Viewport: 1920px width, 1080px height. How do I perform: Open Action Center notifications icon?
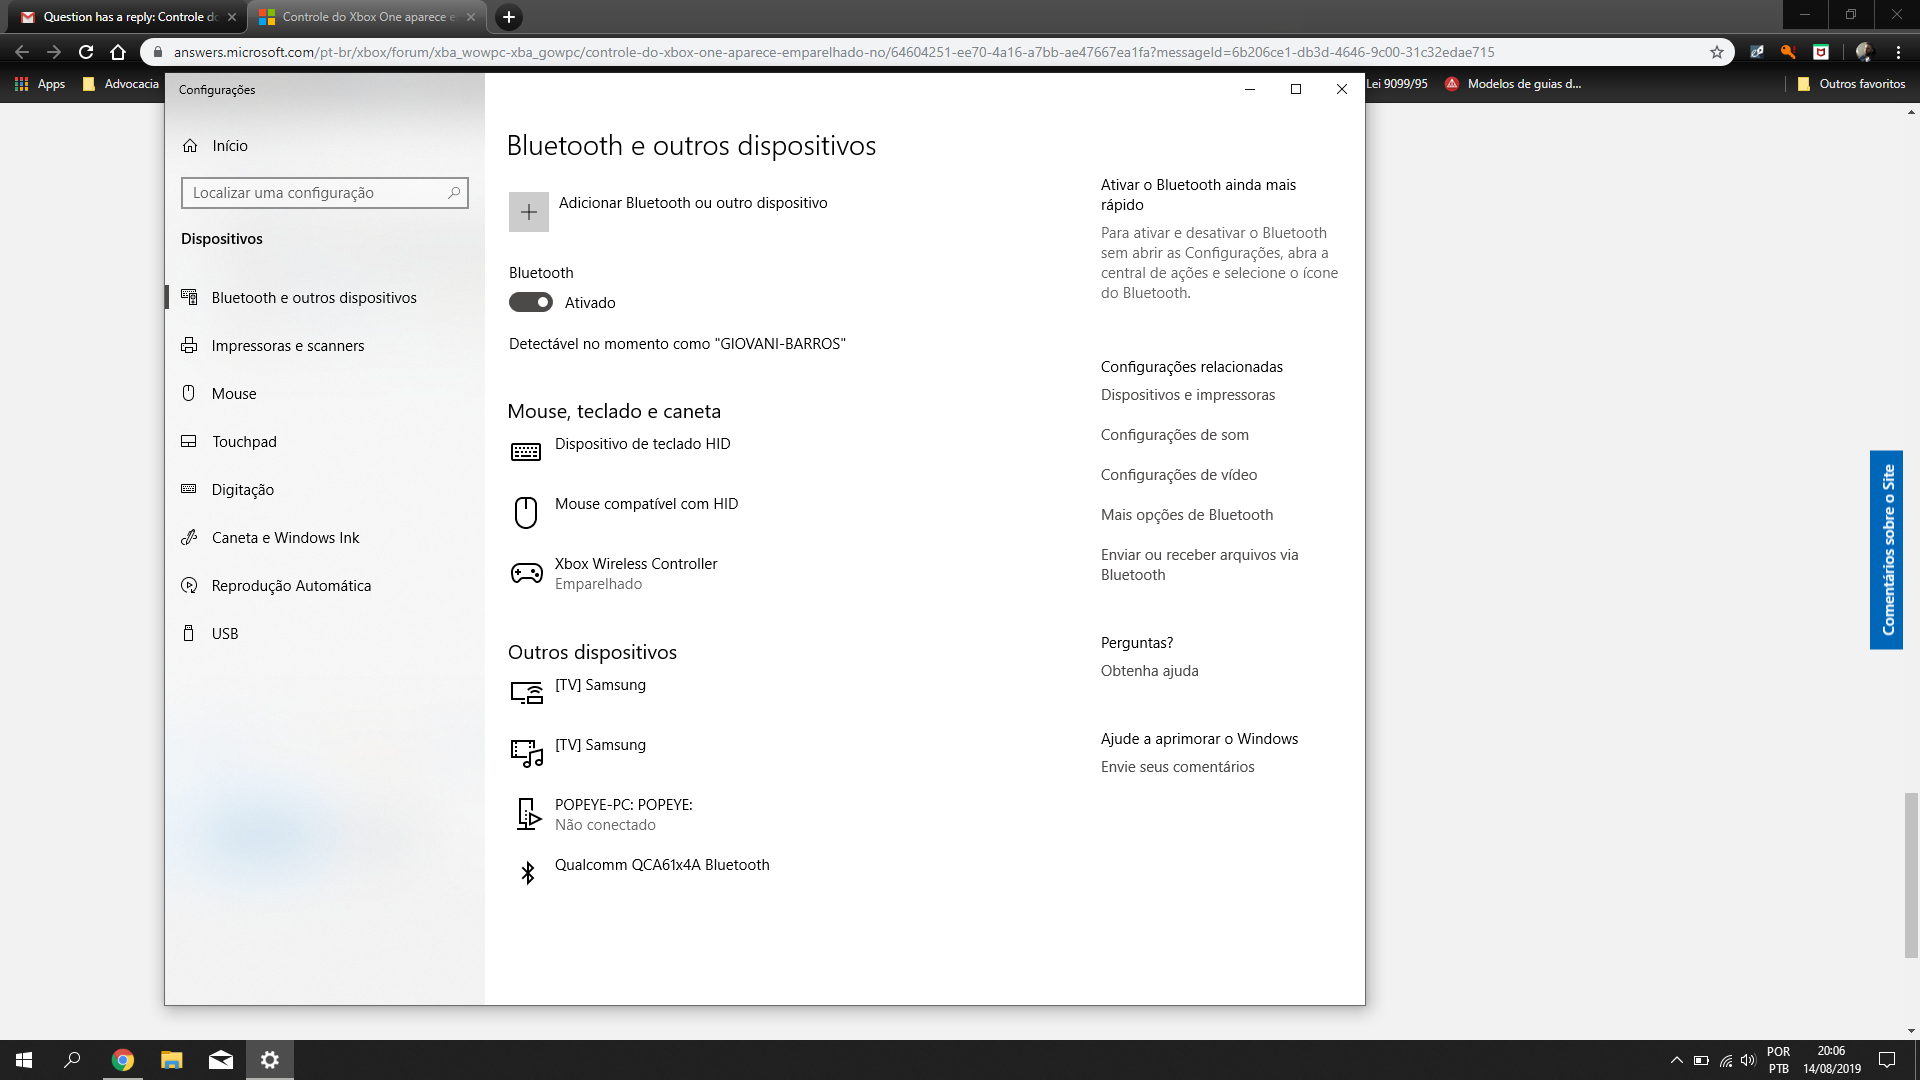click(1887, 1060)
